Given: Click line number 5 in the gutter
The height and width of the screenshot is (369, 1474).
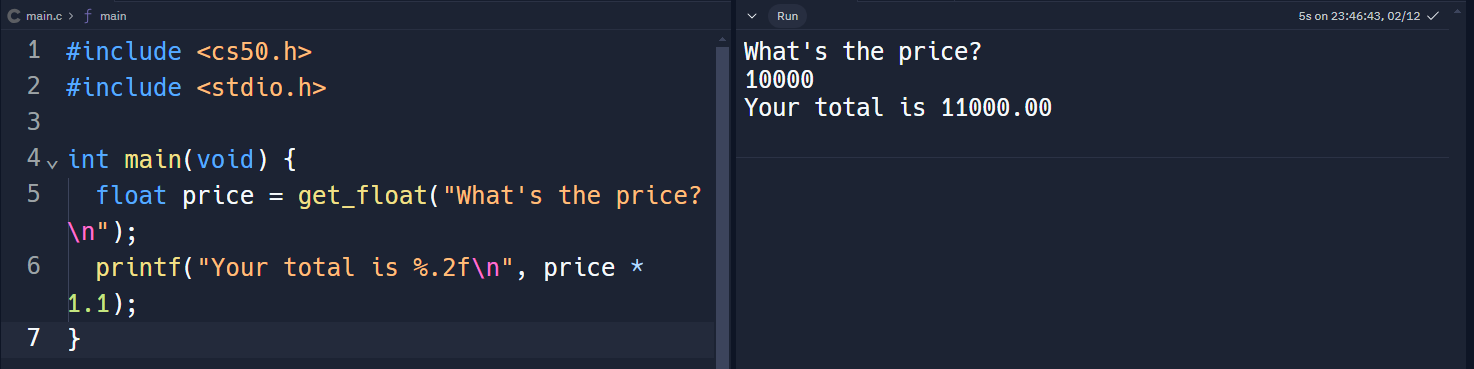Looking at the screenshot, I should click(34, 194).
